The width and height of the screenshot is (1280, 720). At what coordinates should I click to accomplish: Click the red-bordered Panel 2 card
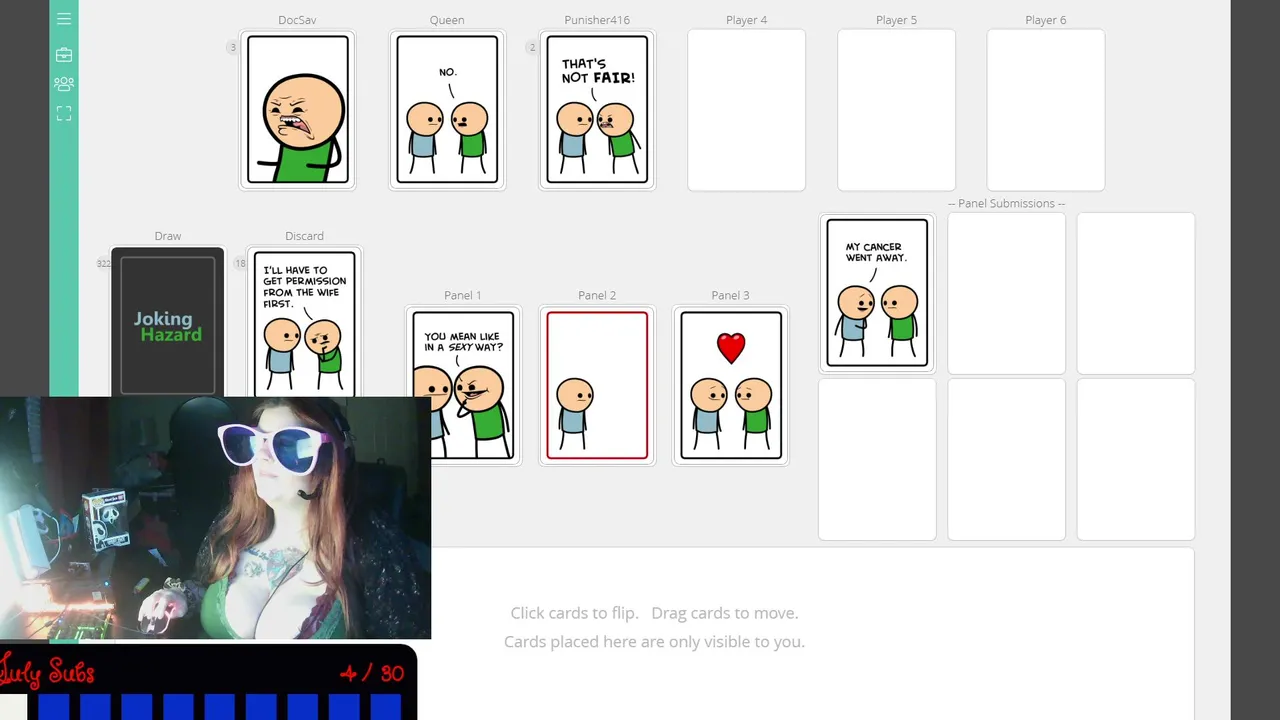pyautogui.click(x=597, y=385)
